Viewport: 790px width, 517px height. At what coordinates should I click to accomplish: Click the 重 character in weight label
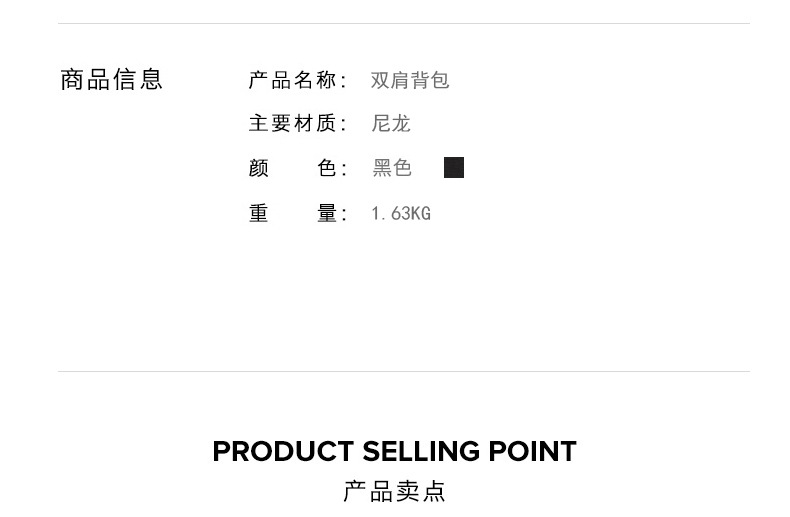click(259, 213)
